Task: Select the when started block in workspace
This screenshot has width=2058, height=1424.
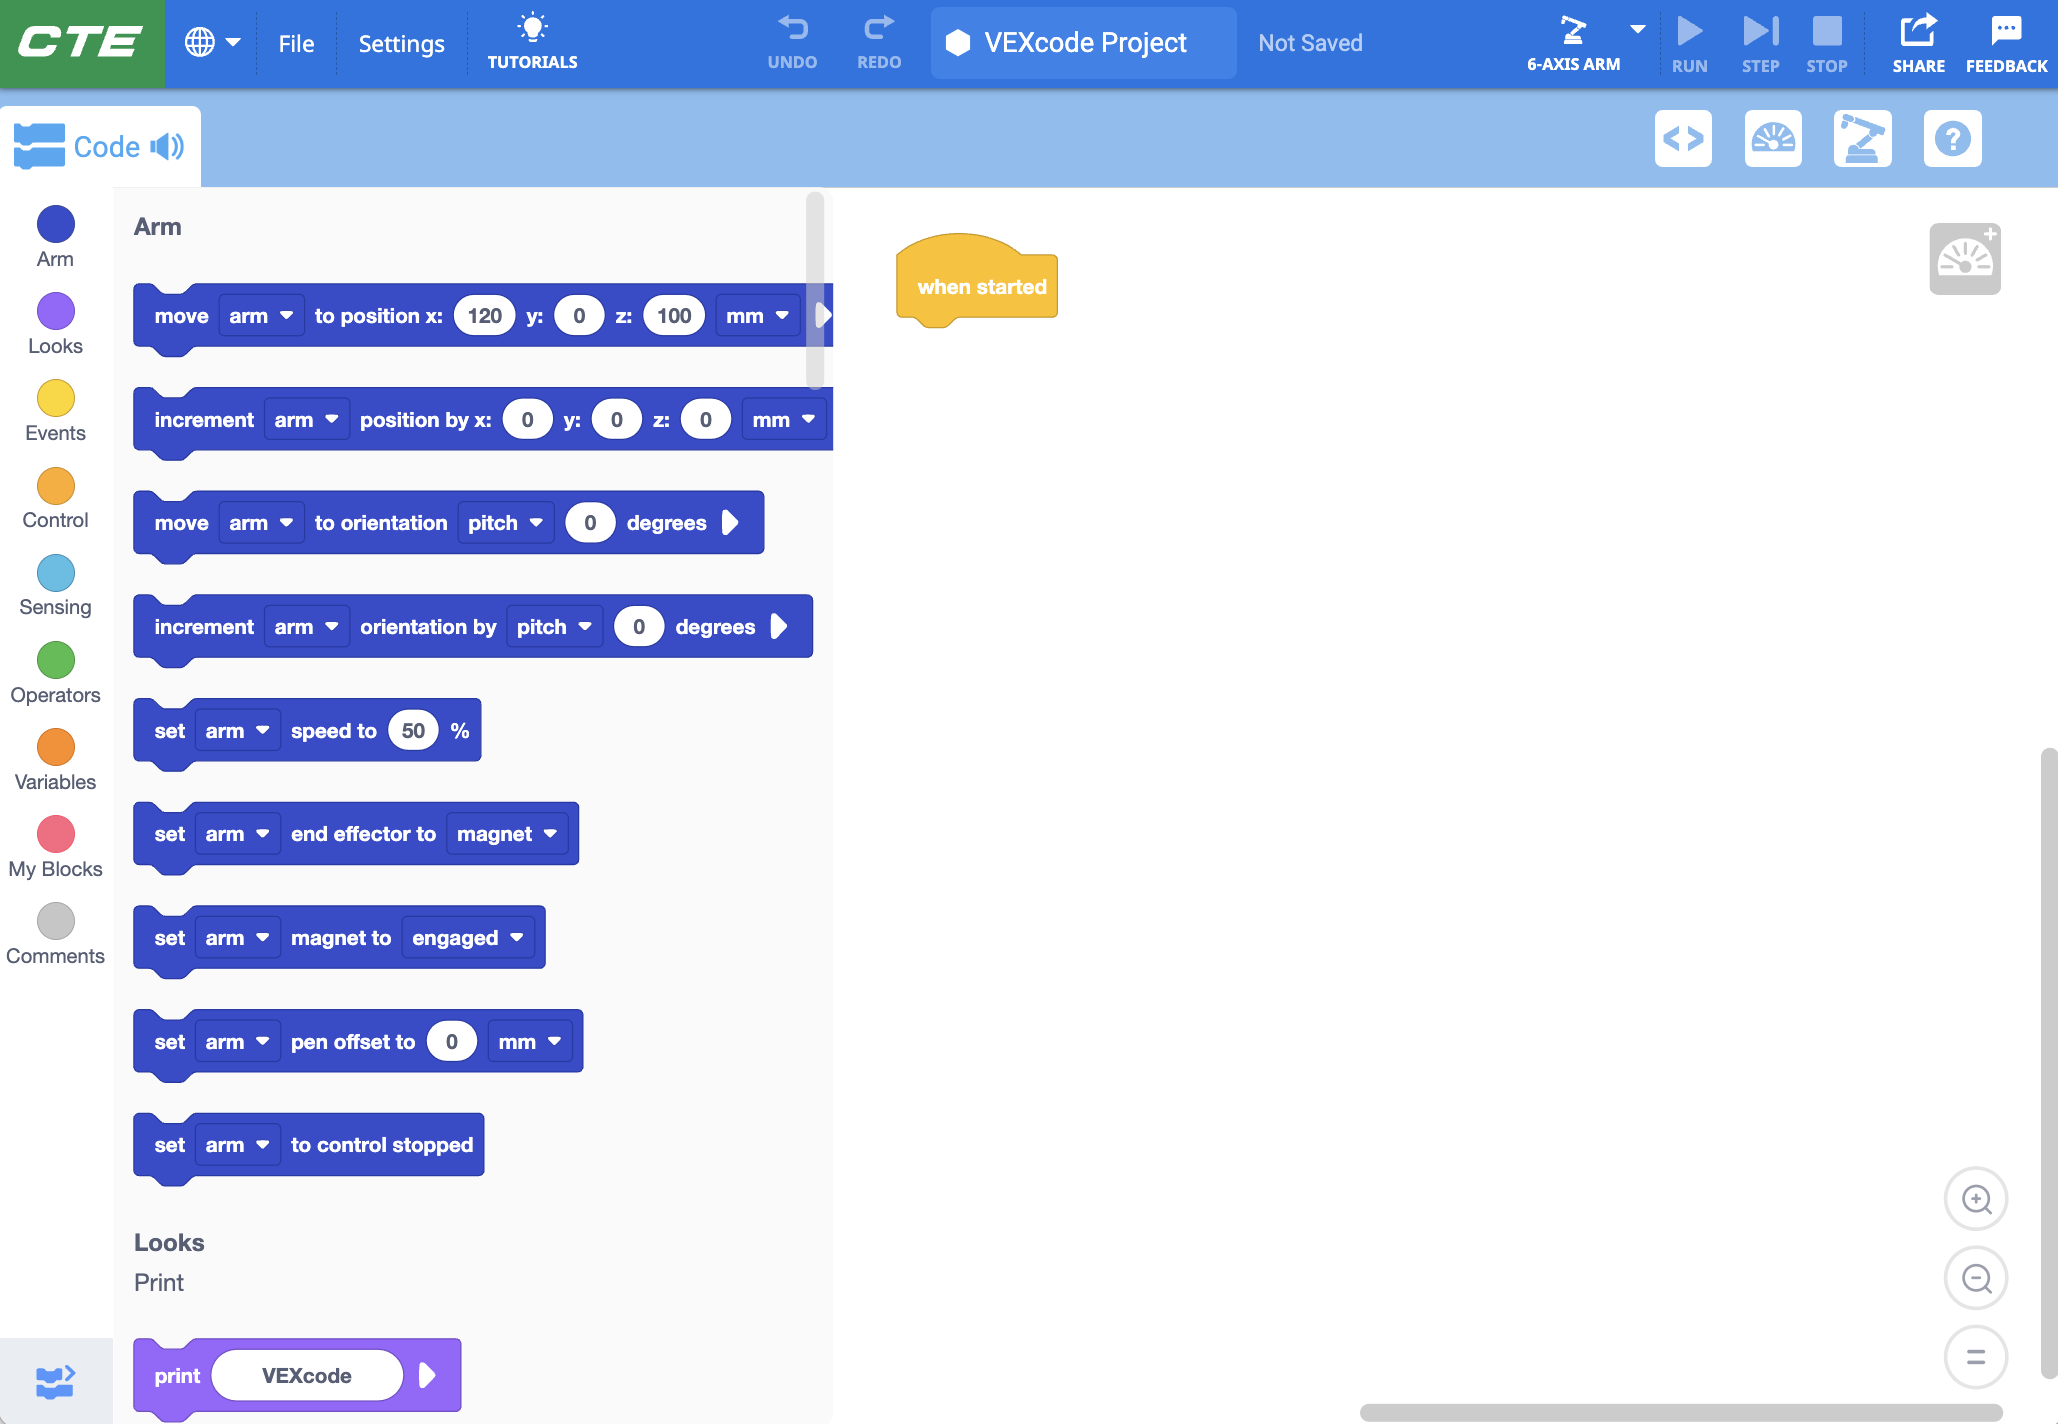Action: 978,286
